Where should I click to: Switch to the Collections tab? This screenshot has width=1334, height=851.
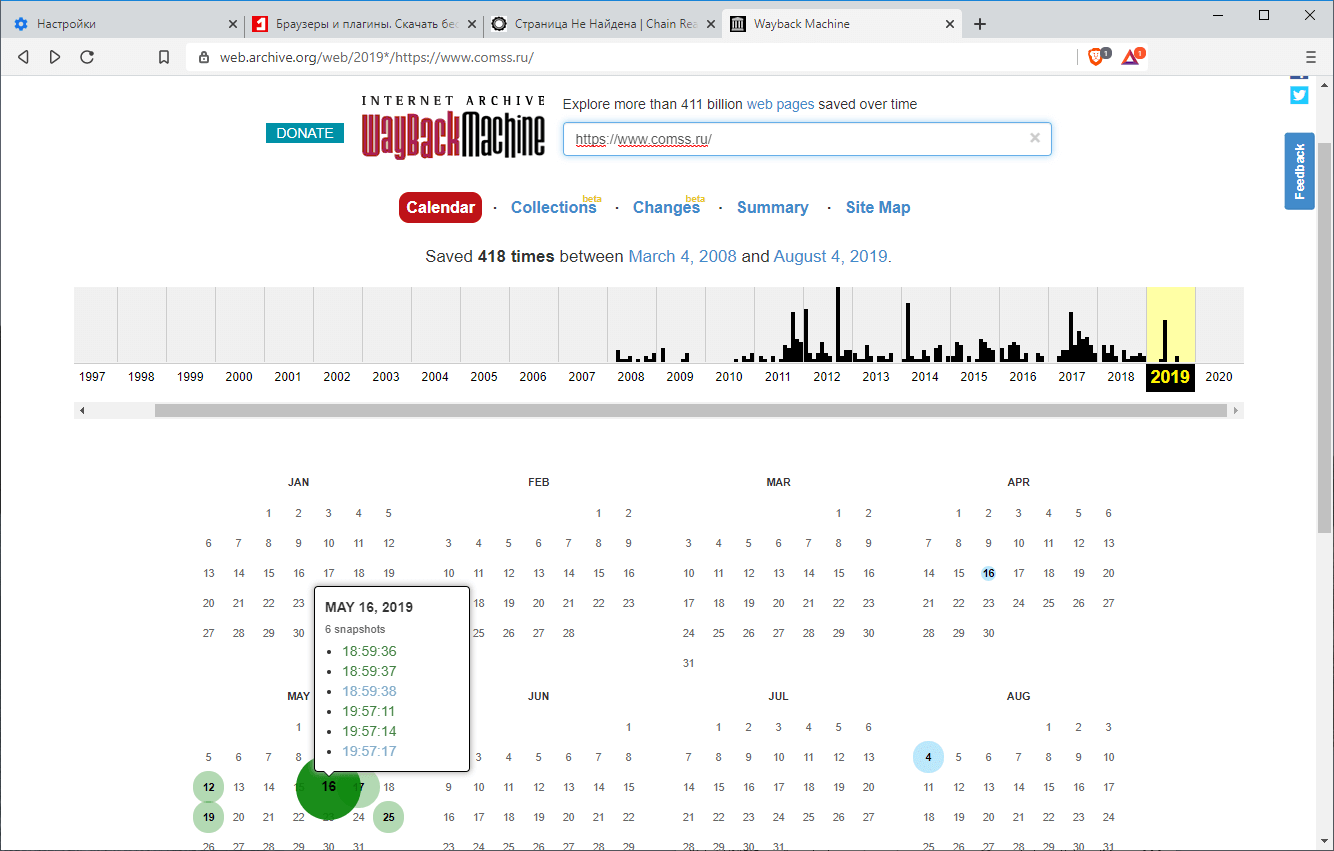tap(554, 207)
